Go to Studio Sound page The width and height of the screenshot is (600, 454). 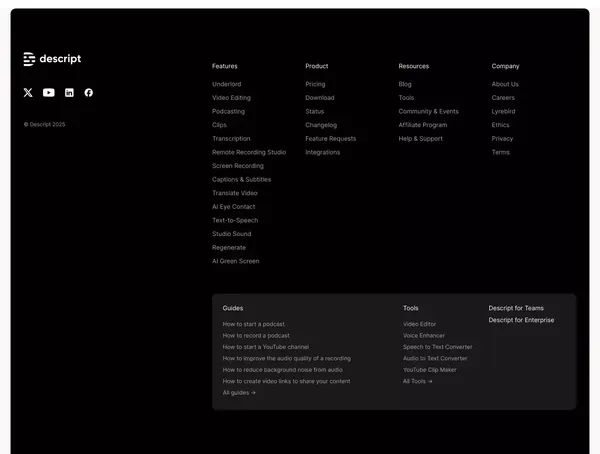[232, 234]
